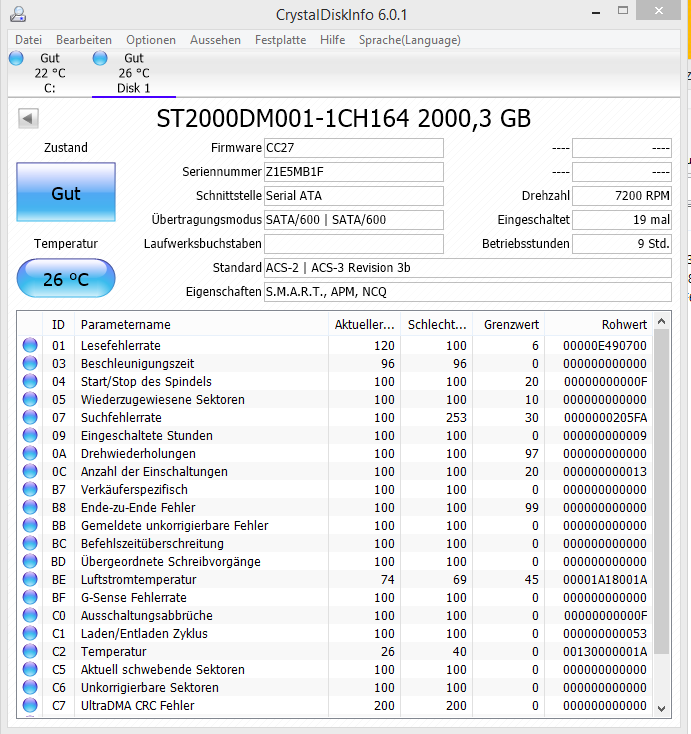
Task: Click the previous disk arrow button
Action: point(28,118)
